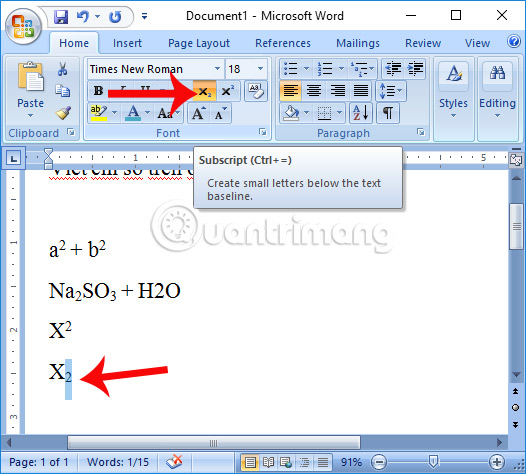Redo the last action
Image resolution: width=526 pixels, height=474 pixels.
[x=115, y=16]
